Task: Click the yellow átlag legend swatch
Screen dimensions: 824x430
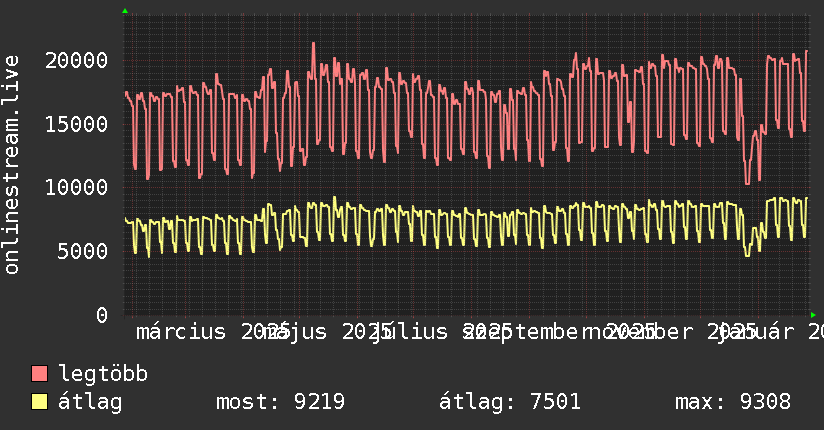Action: 39,402
